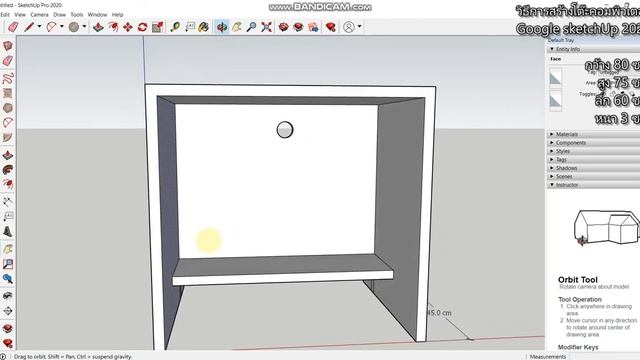Open the Line tool dropdown arrow
The image size is (640, 360).
[39, 27]
